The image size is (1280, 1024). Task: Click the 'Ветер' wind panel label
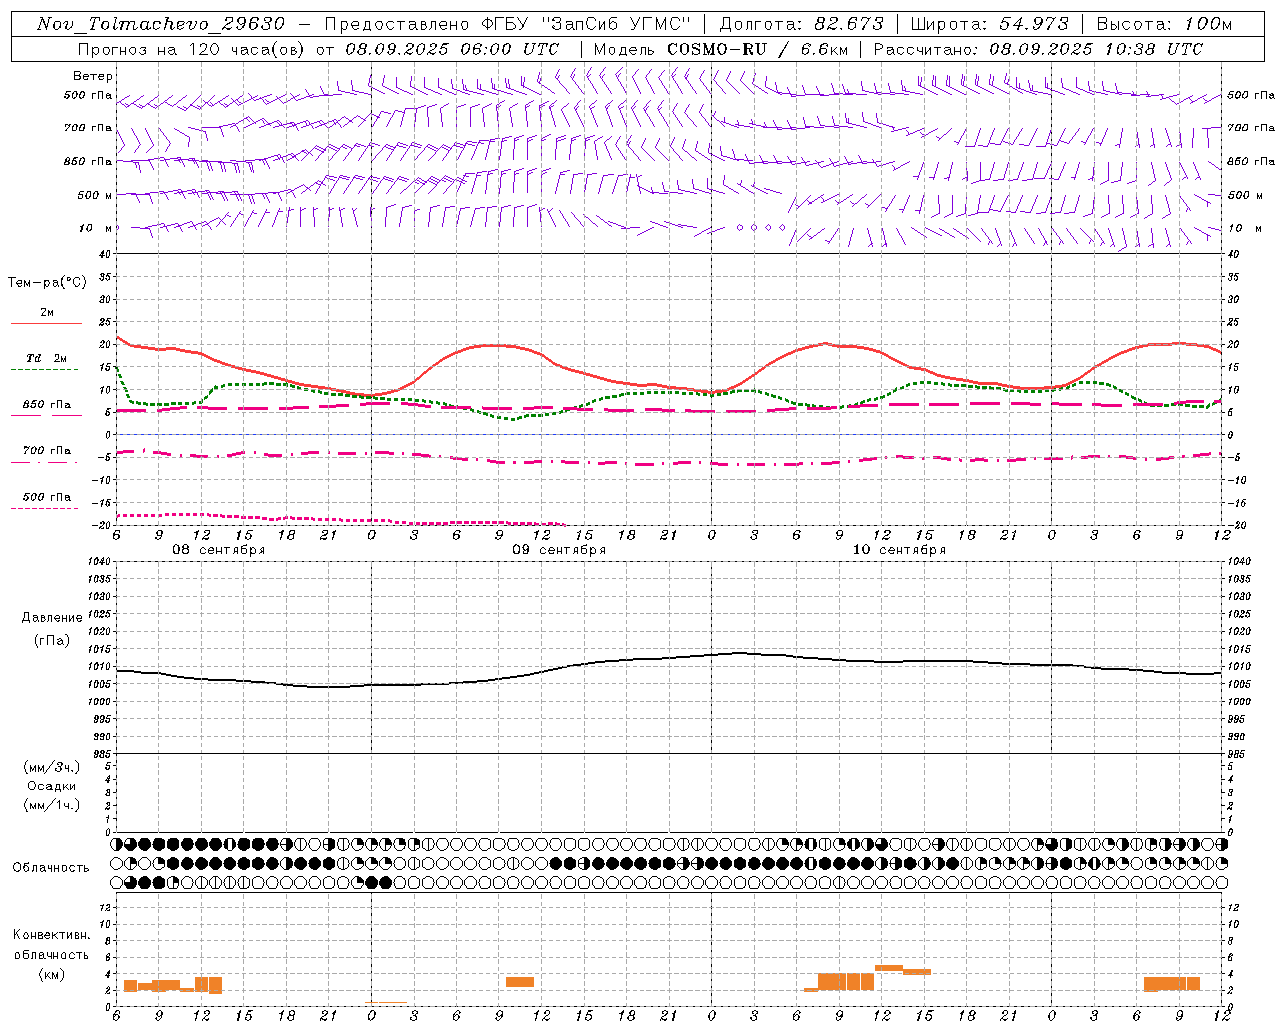click(93, 76)
